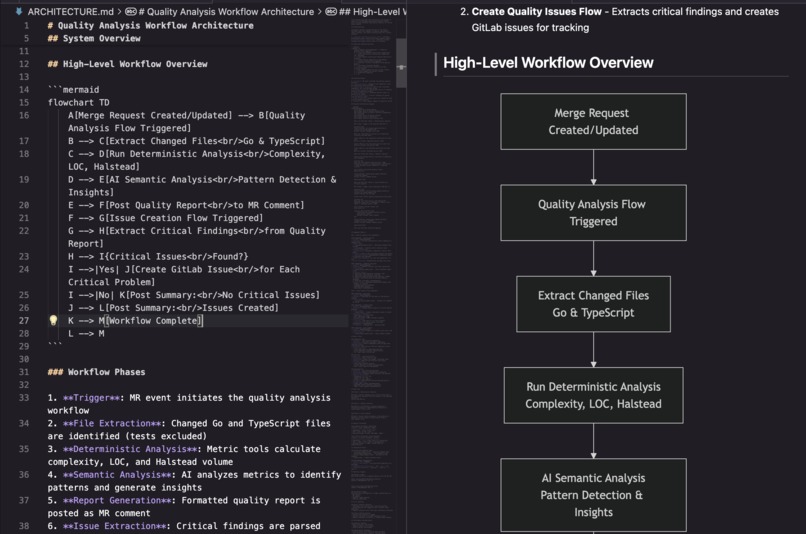Click 'K --> M[Workflow Complete]' line

point(136,321)
